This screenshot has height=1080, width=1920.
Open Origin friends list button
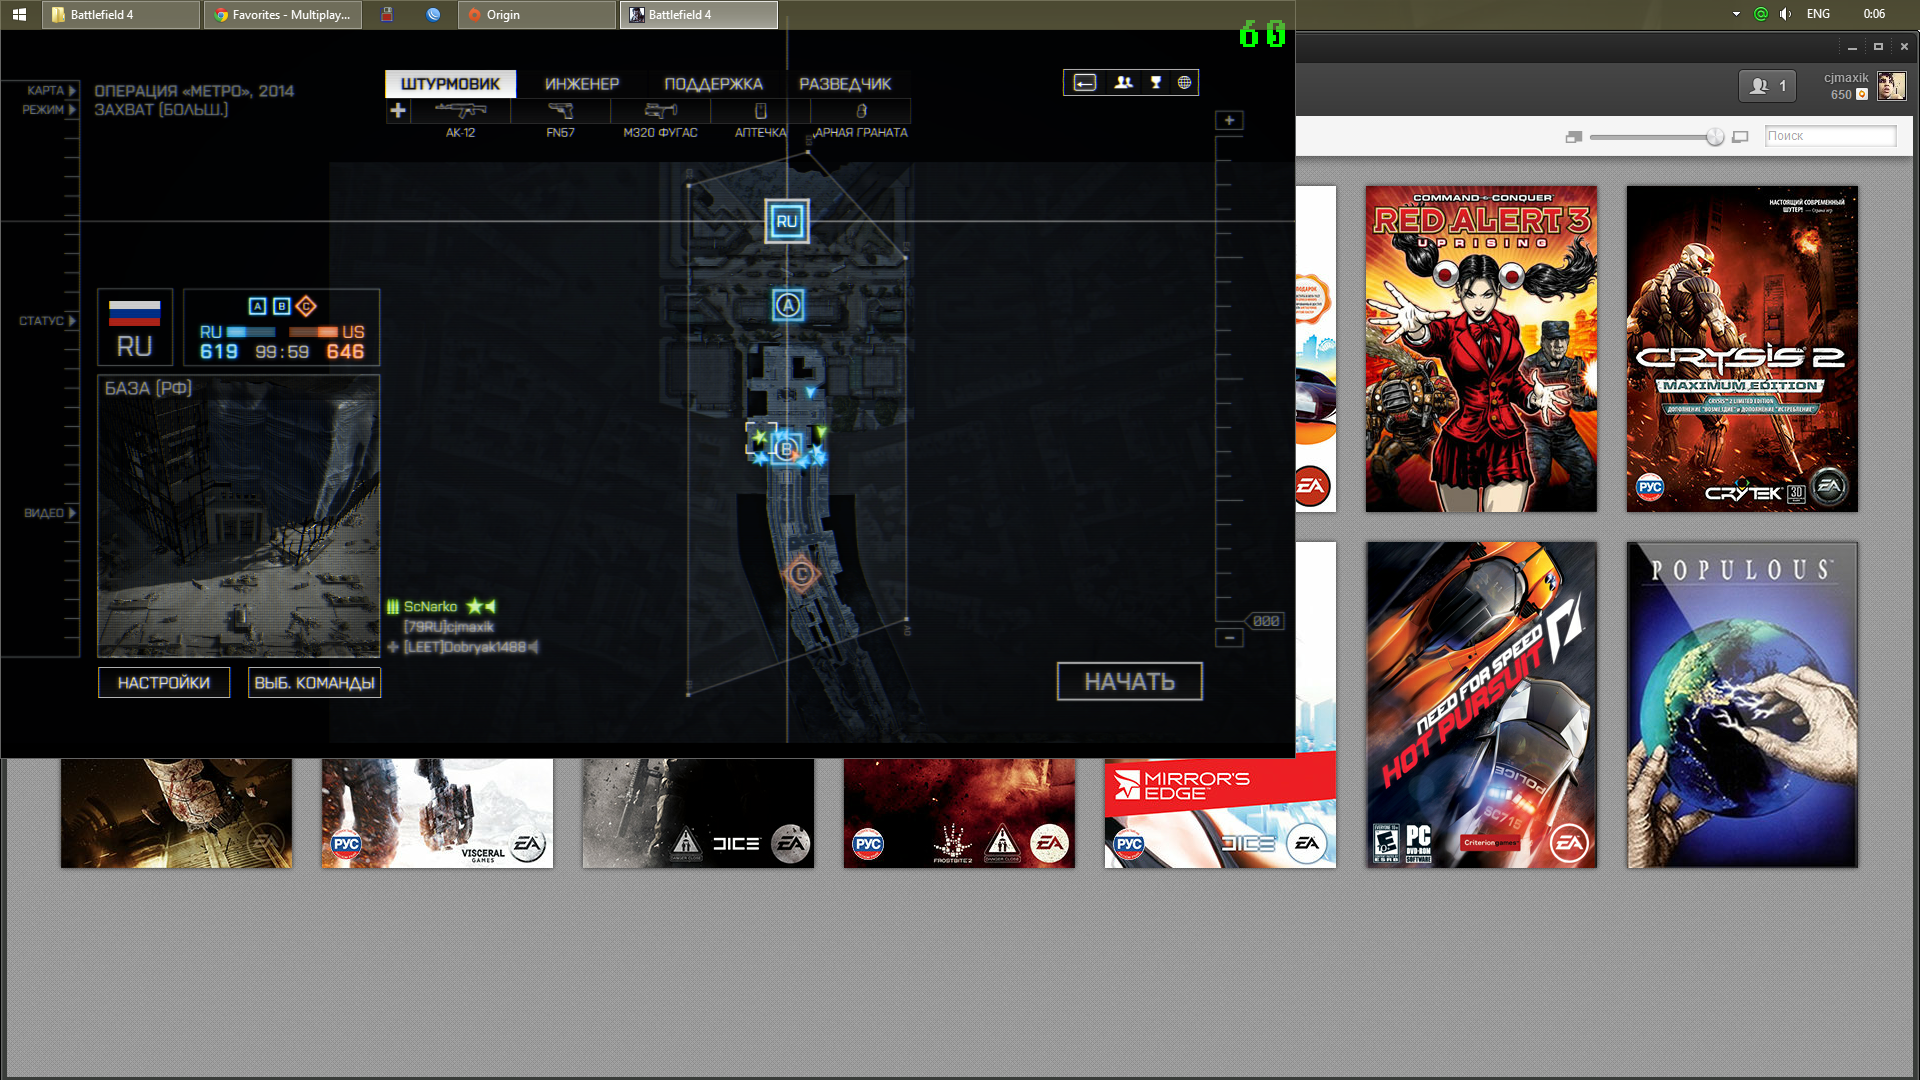[1768, 86]
